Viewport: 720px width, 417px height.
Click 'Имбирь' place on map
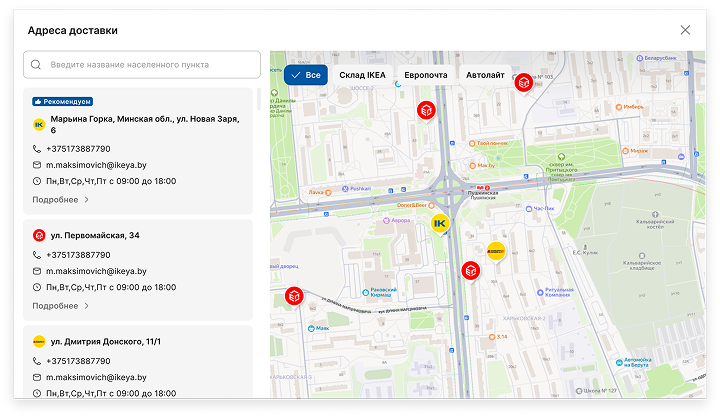[629, 107]
